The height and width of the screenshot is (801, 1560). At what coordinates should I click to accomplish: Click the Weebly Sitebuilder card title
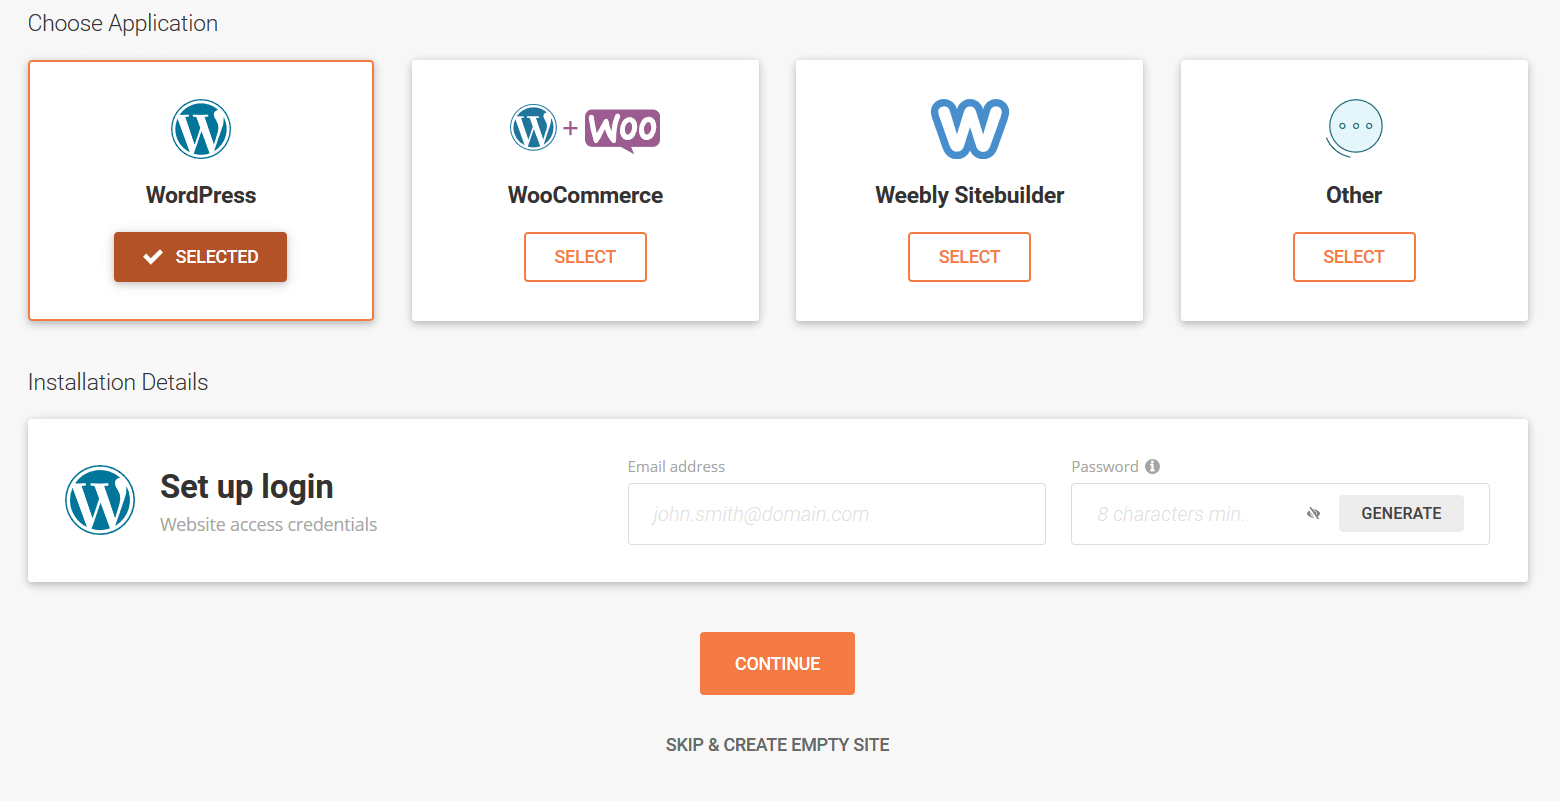point(969,195)
